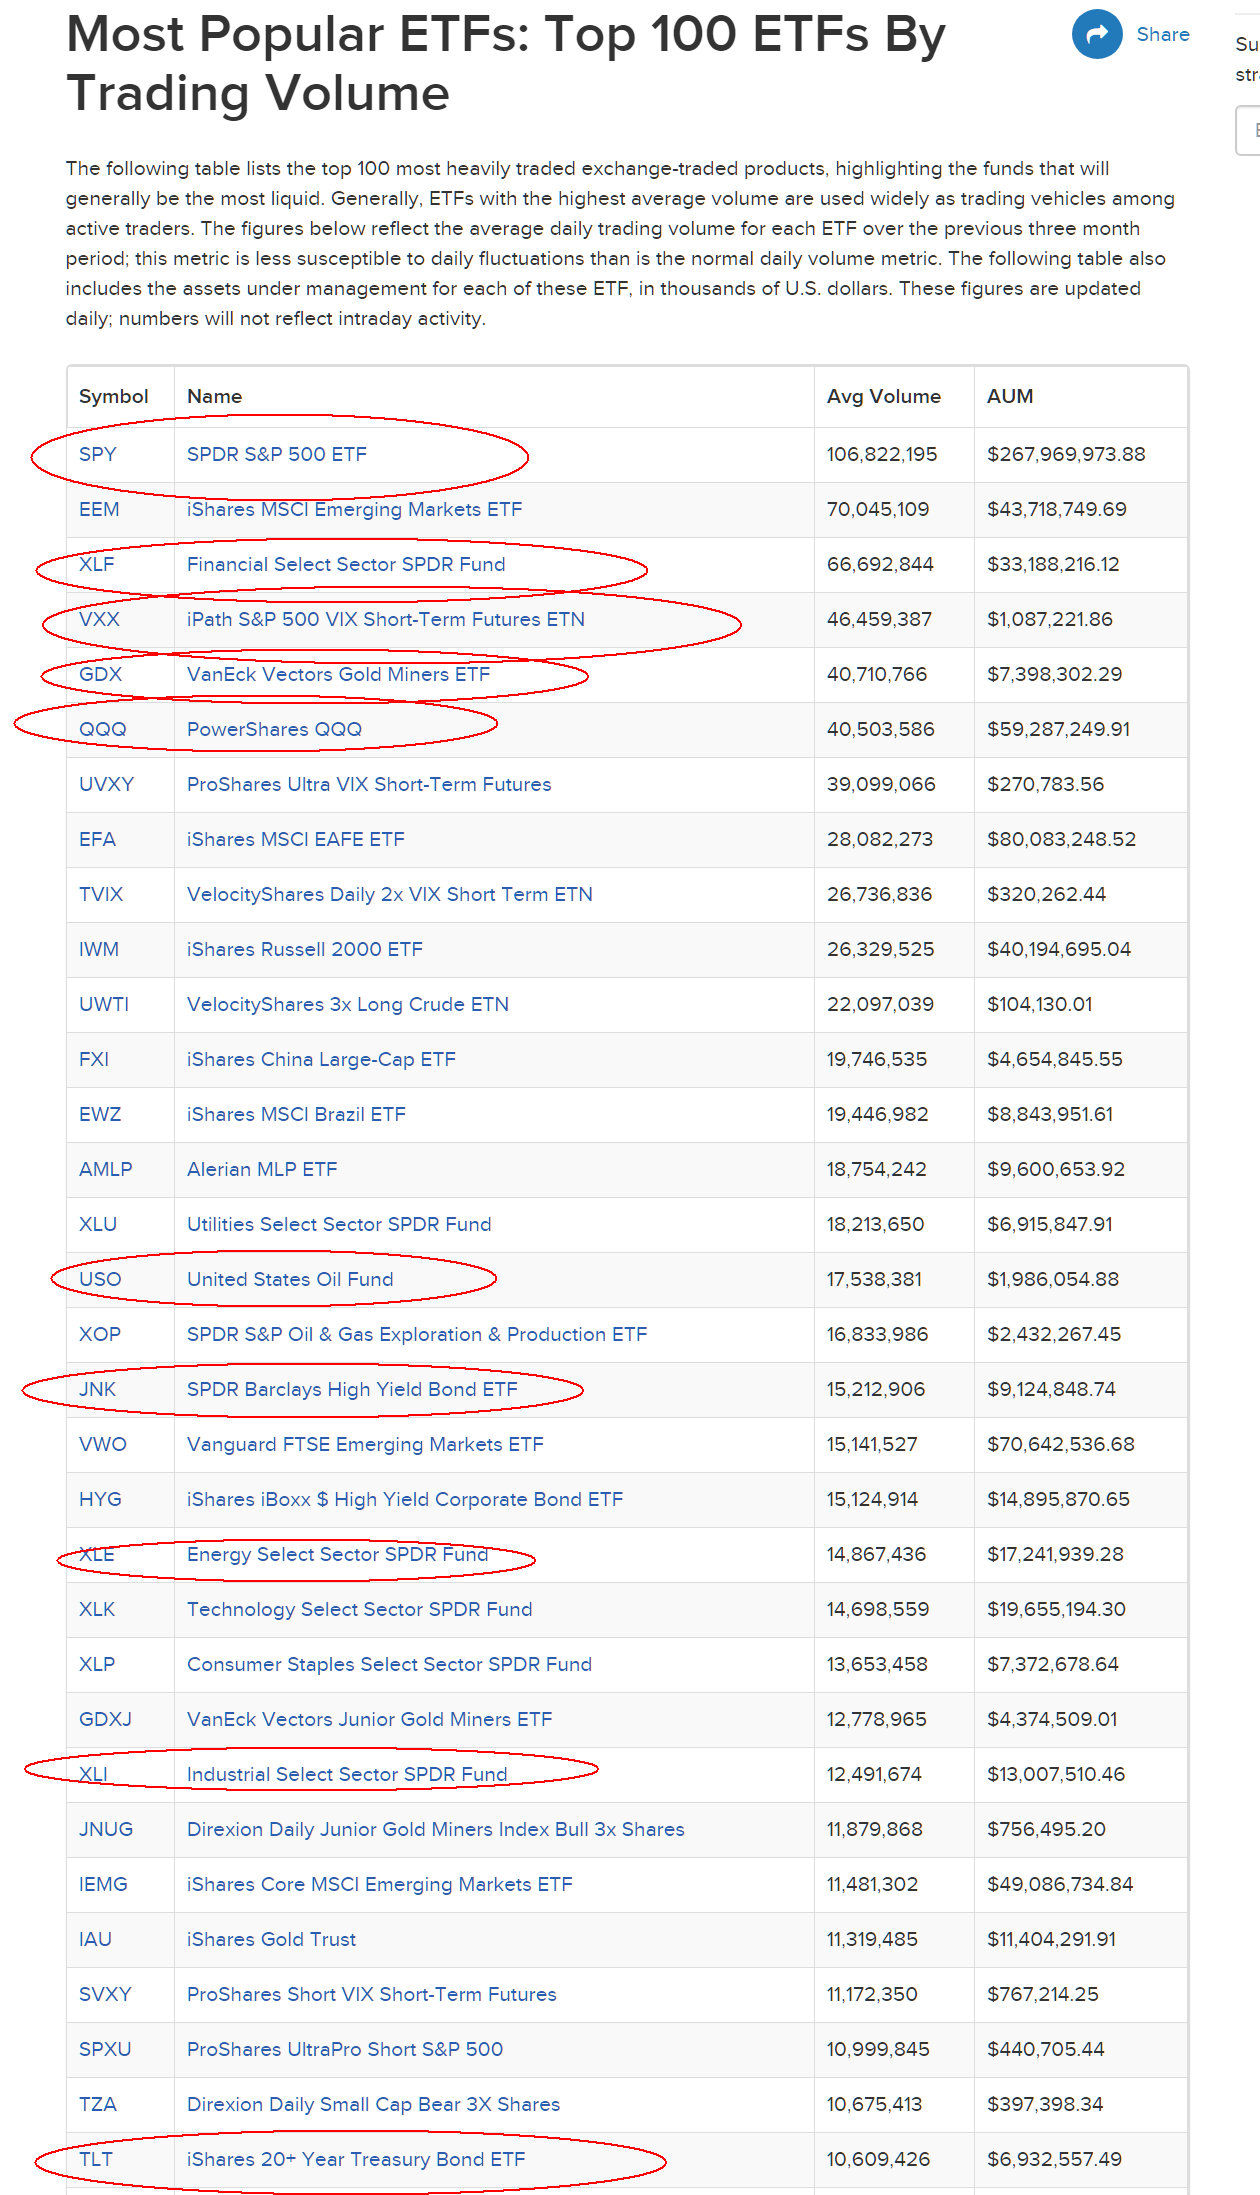
Task: Open the IAU symbol link
Action: click(x=95, y=1939)
